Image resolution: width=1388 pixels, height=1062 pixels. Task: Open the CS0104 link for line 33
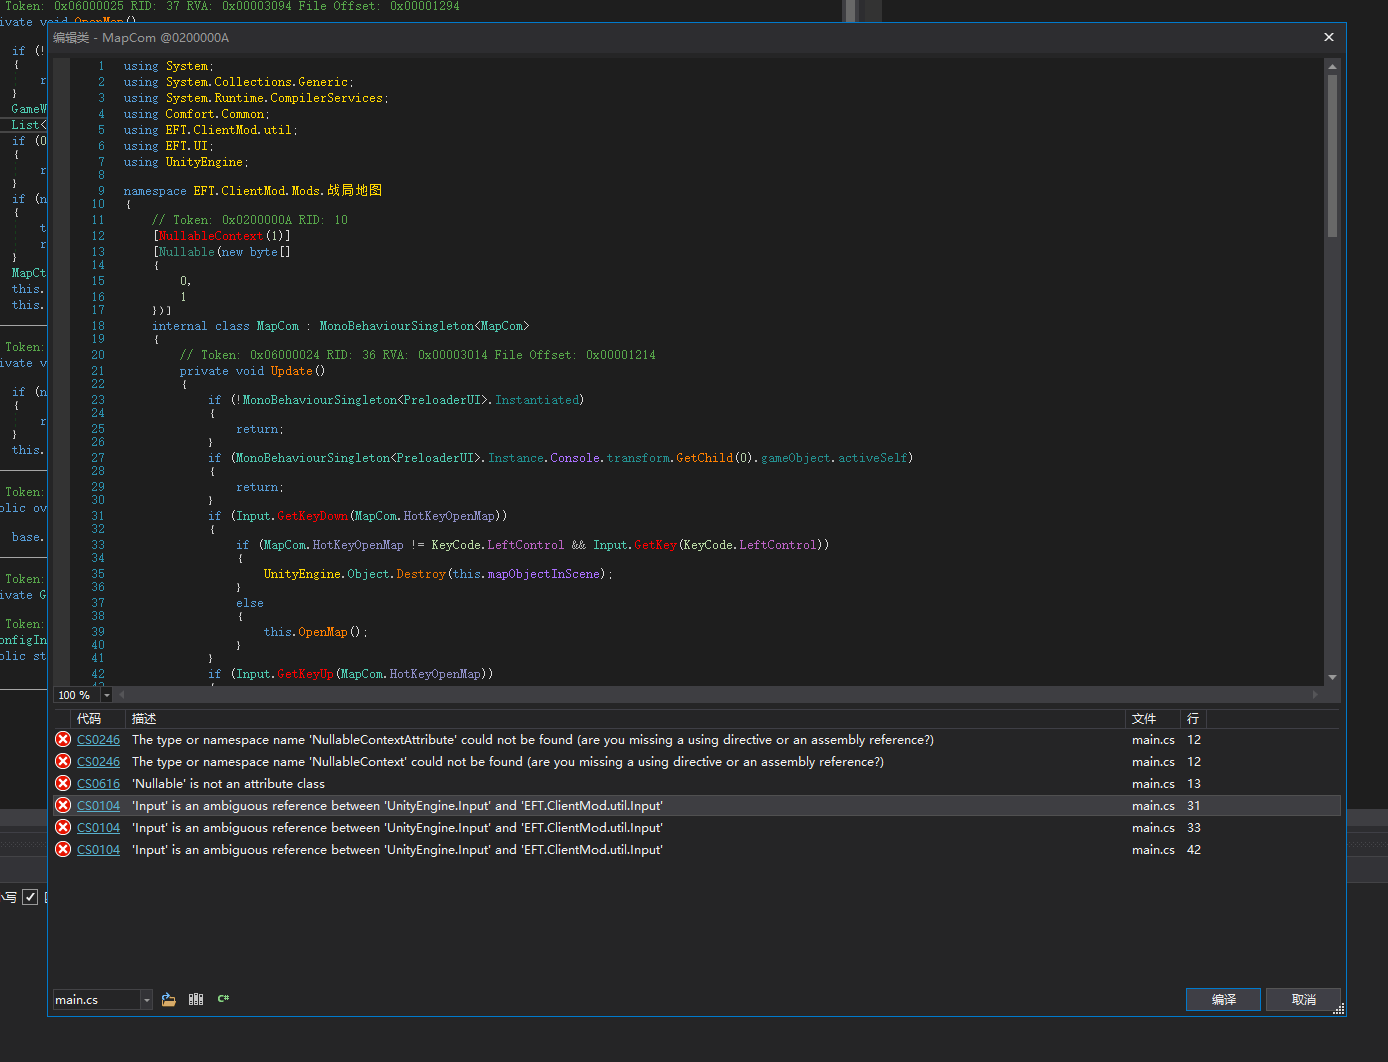pos(98,828)
